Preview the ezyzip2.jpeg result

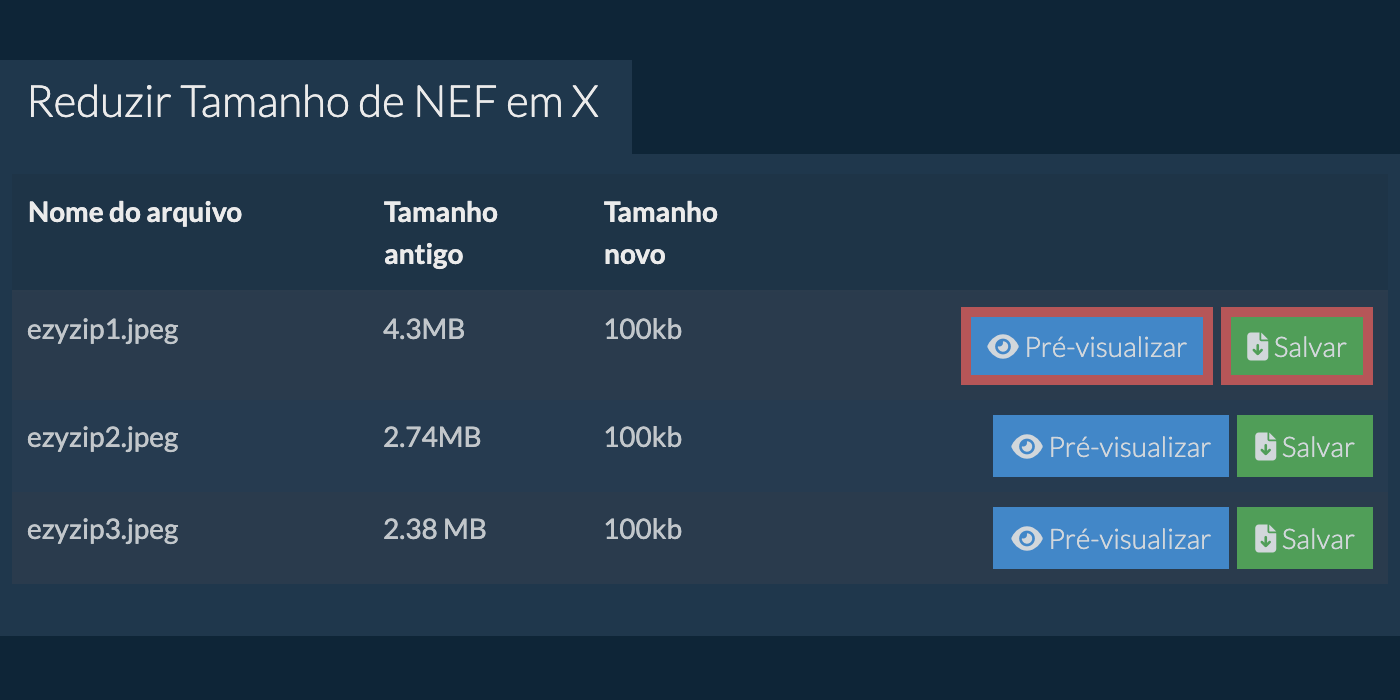pyautogui.click(x=1110, y=446)
